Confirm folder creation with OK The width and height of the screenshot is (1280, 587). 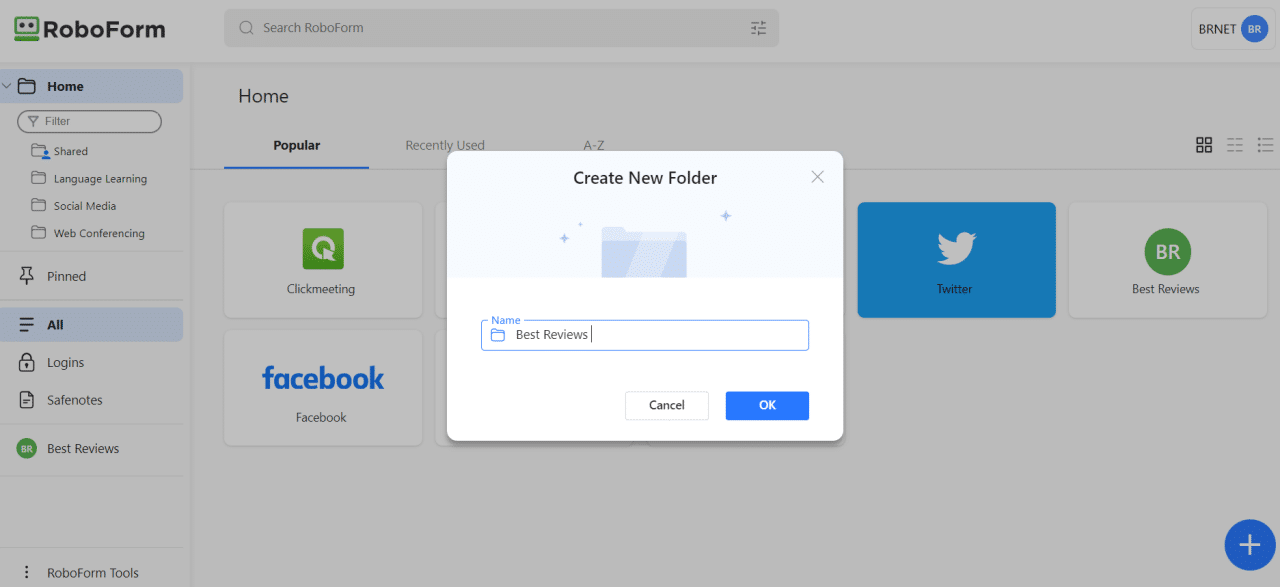pos(767,405)
